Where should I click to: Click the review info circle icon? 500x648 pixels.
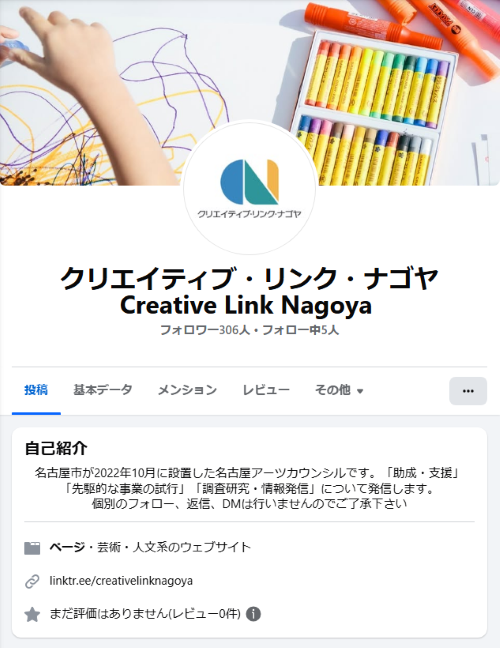pyautogui.click(x=253, y=614)
